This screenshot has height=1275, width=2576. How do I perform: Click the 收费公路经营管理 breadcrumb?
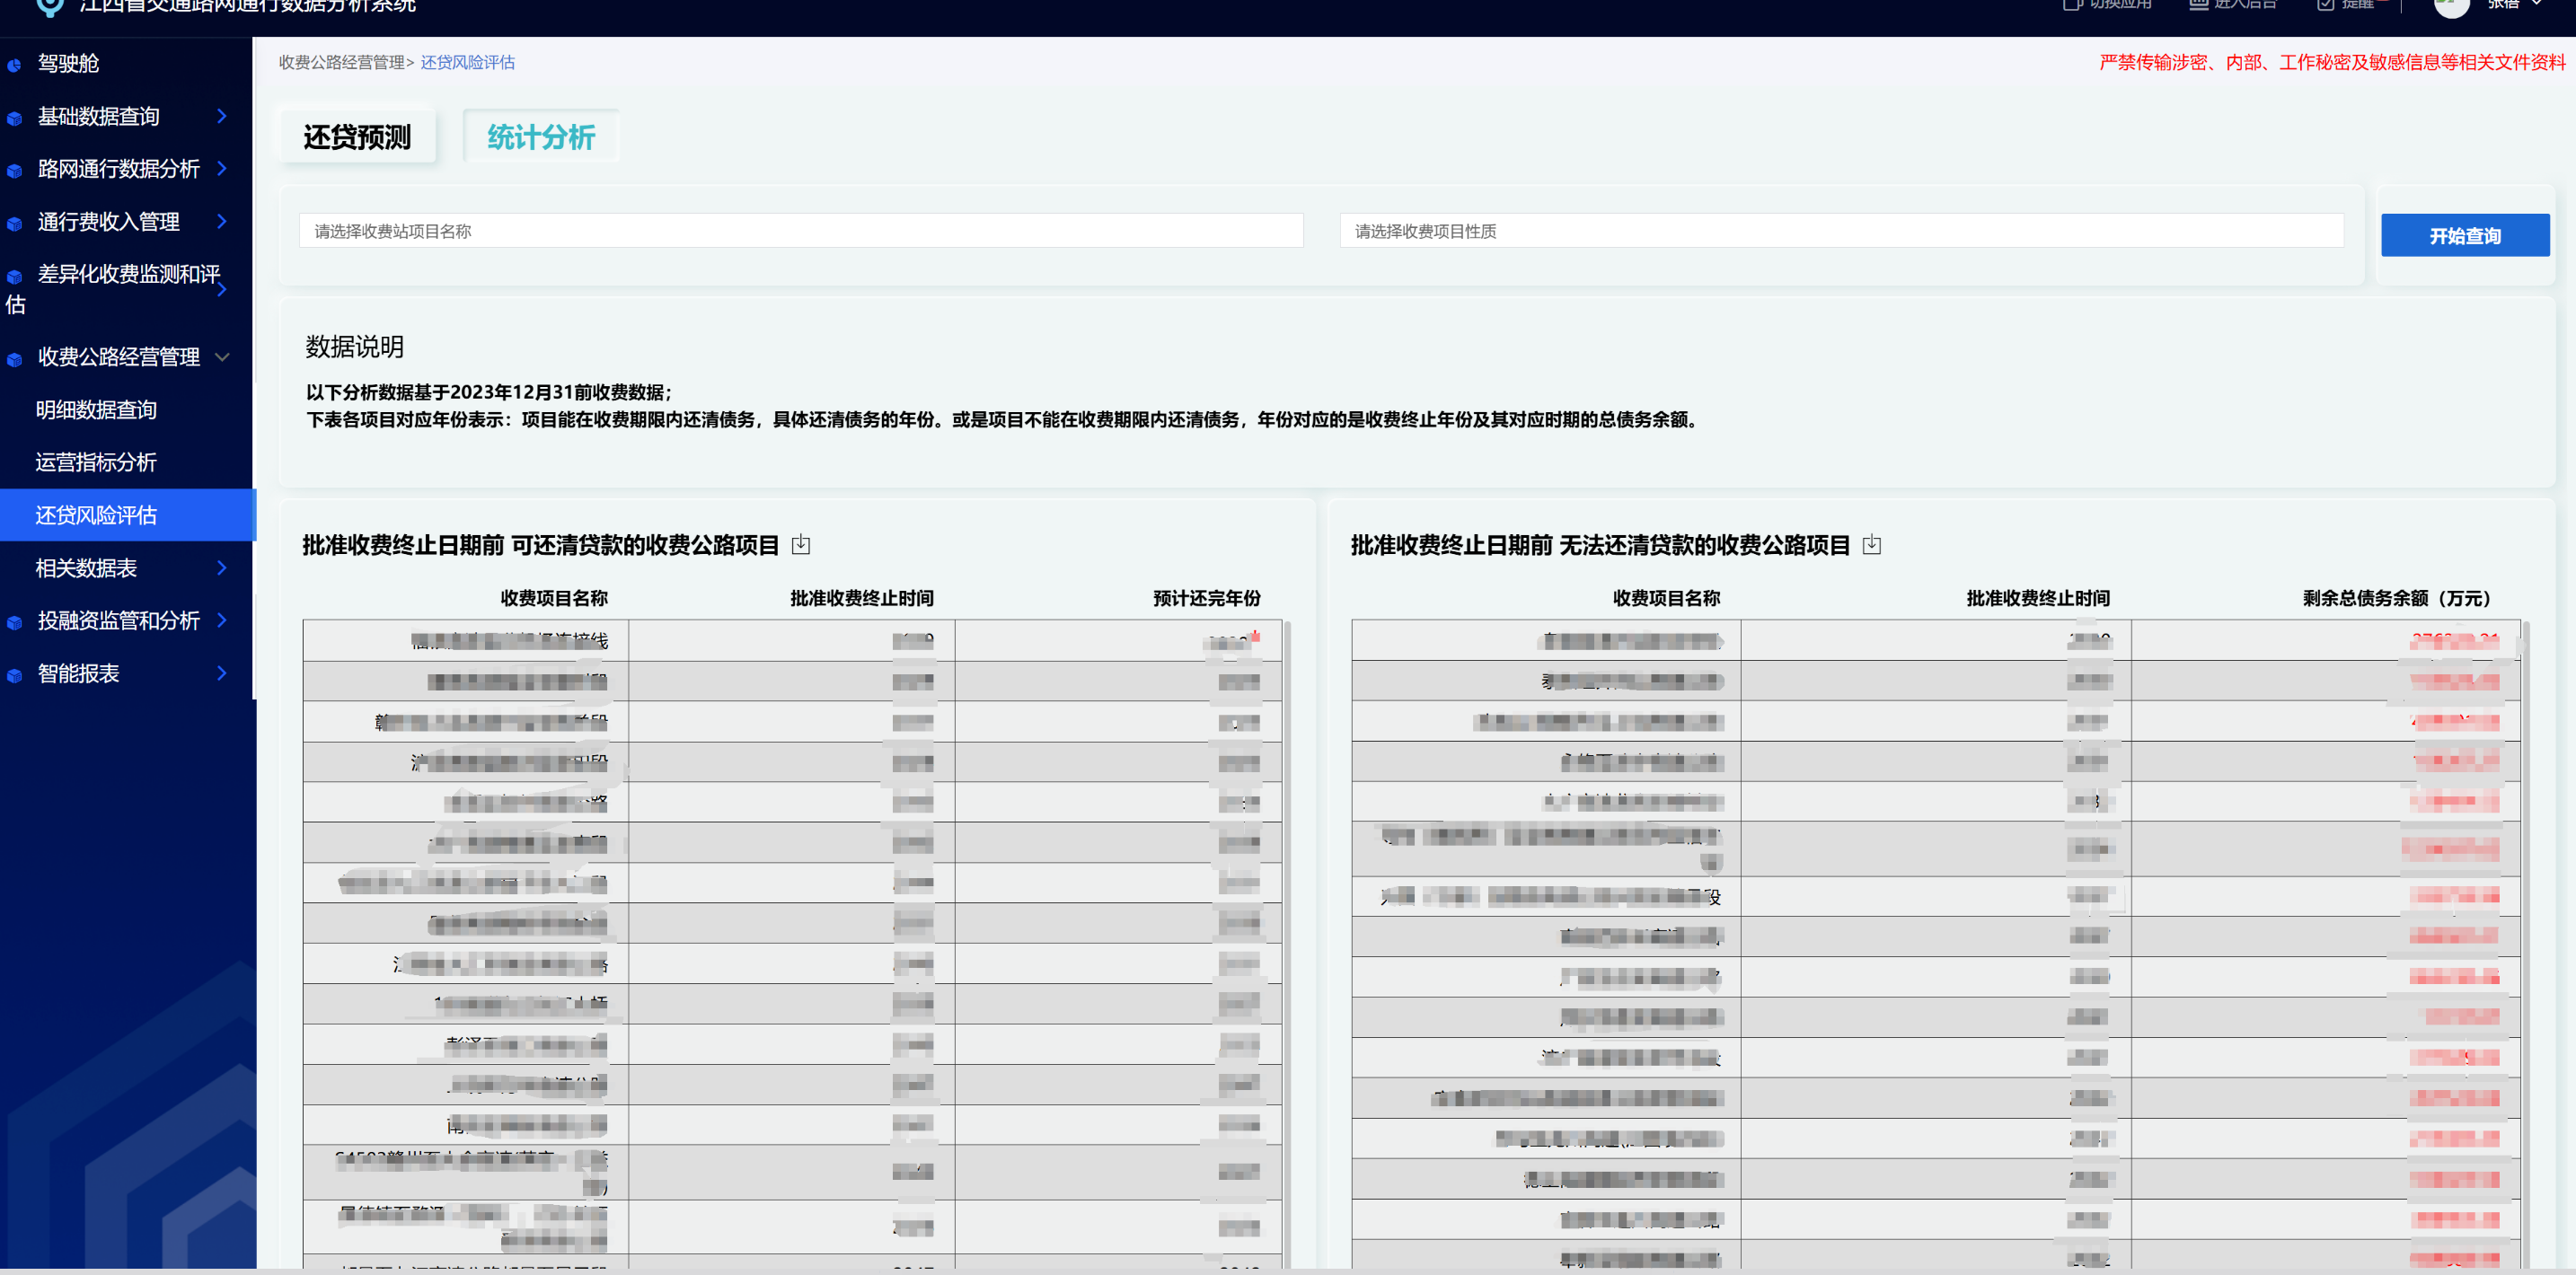(x=341, y=62)
